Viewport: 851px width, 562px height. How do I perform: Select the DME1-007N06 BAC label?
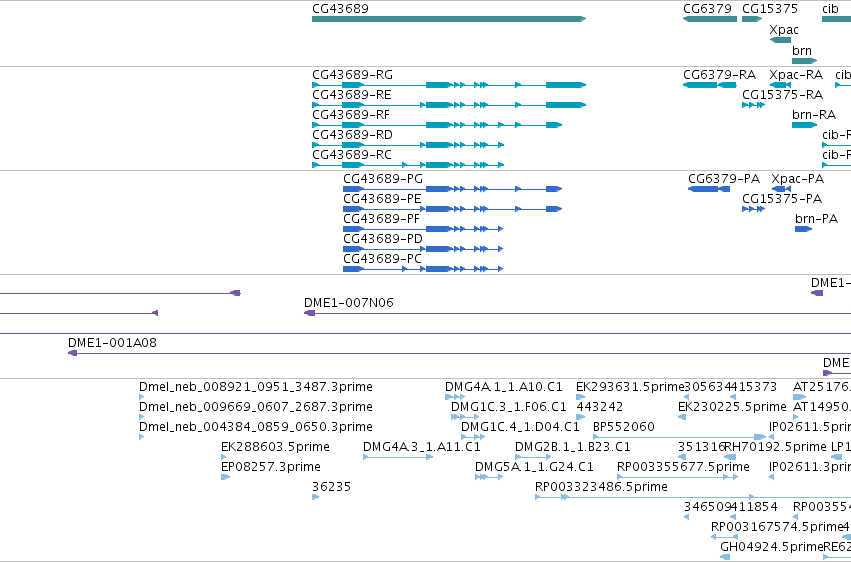click(x=348, y=303)
